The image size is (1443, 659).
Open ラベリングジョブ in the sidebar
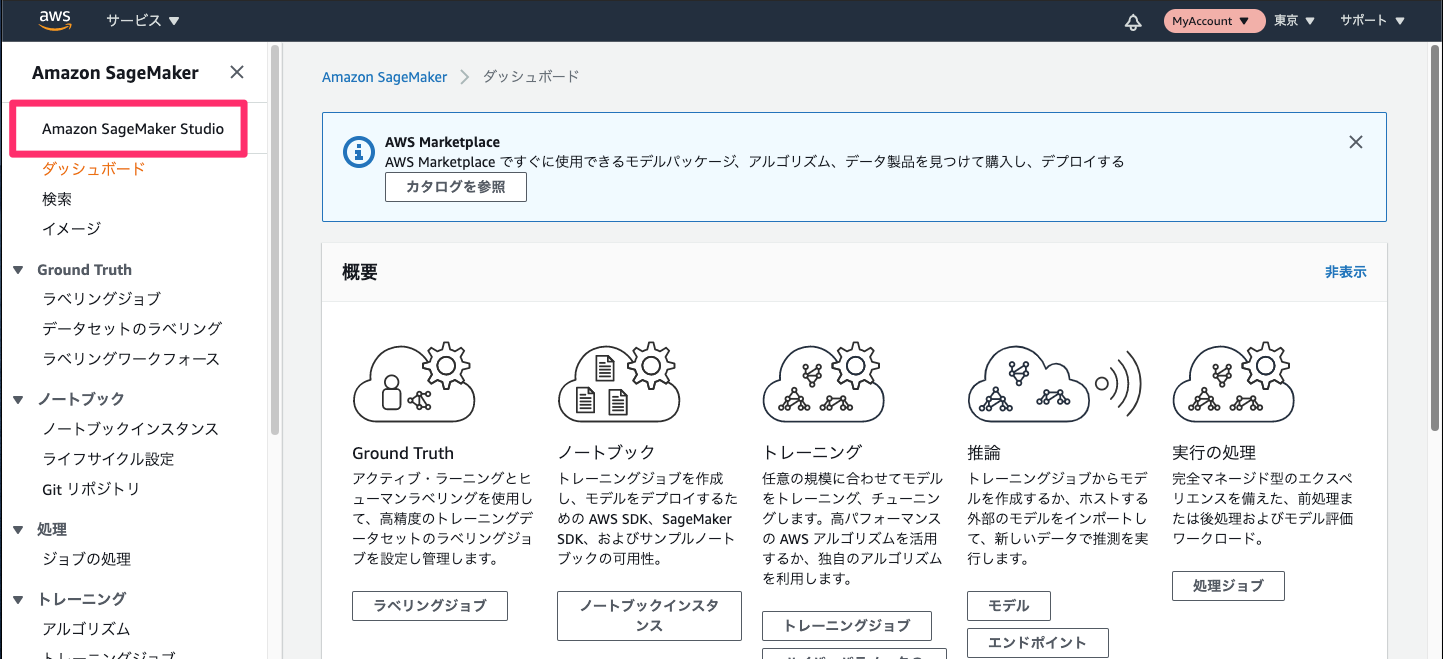[x=101, y=299]
